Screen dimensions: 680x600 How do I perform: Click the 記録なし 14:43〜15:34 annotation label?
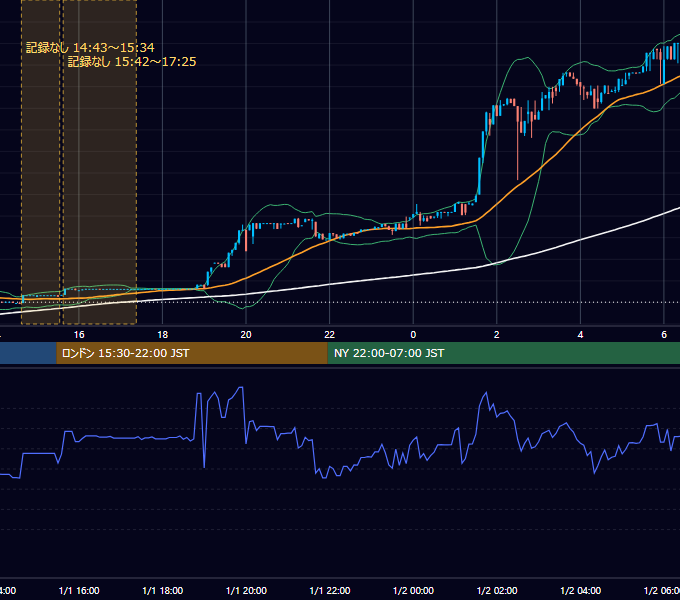[x=90, y=48]
